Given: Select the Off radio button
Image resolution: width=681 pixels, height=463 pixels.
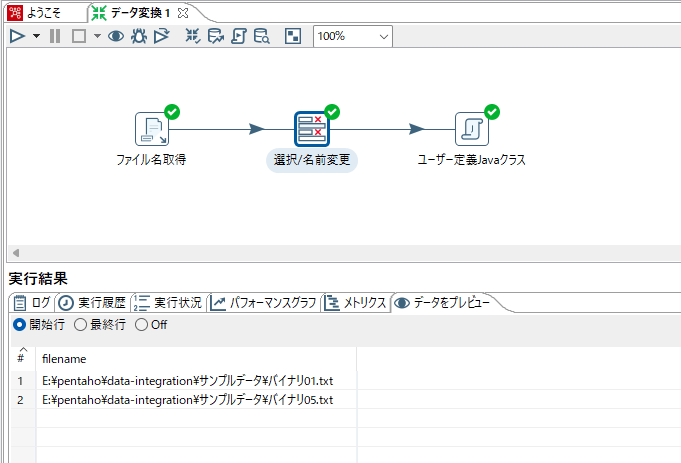Looking at the screenshot, I should click(x=141, y=325).
